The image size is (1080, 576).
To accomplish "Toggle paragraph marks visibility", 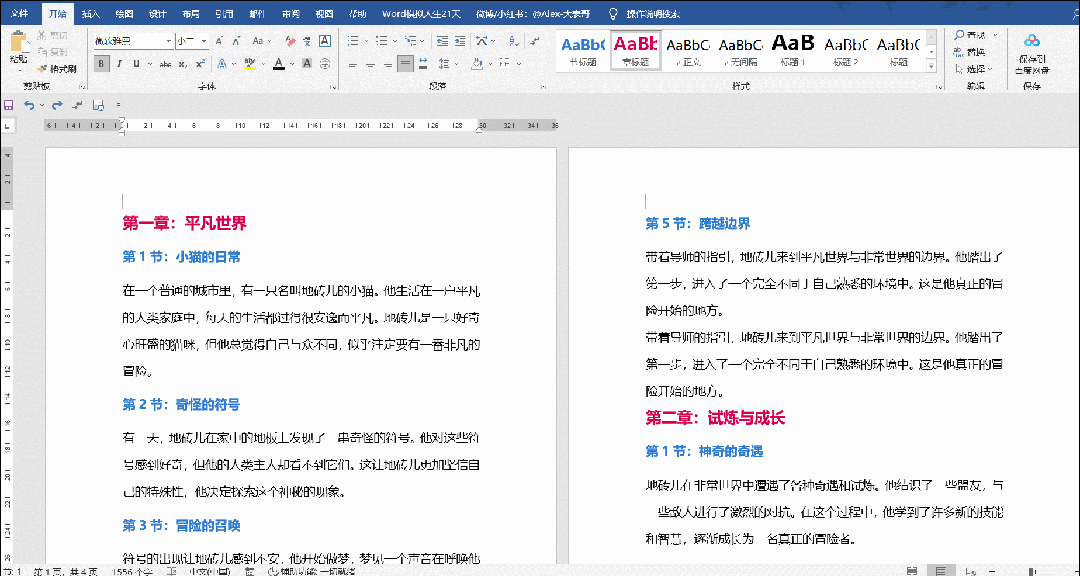I will coord(535,41).
